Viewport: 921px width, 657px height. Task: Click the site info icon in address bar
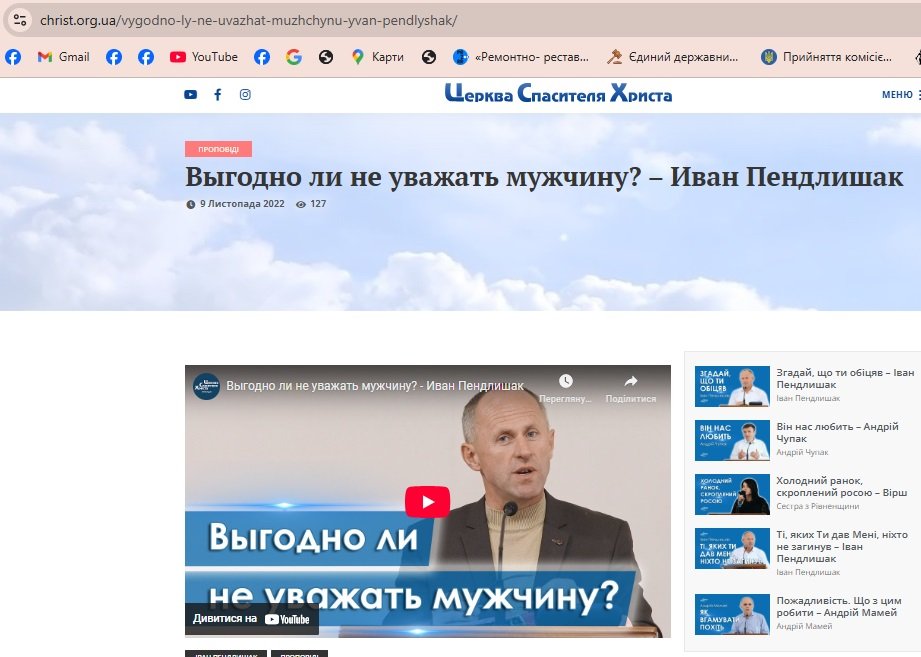point(19,21)
